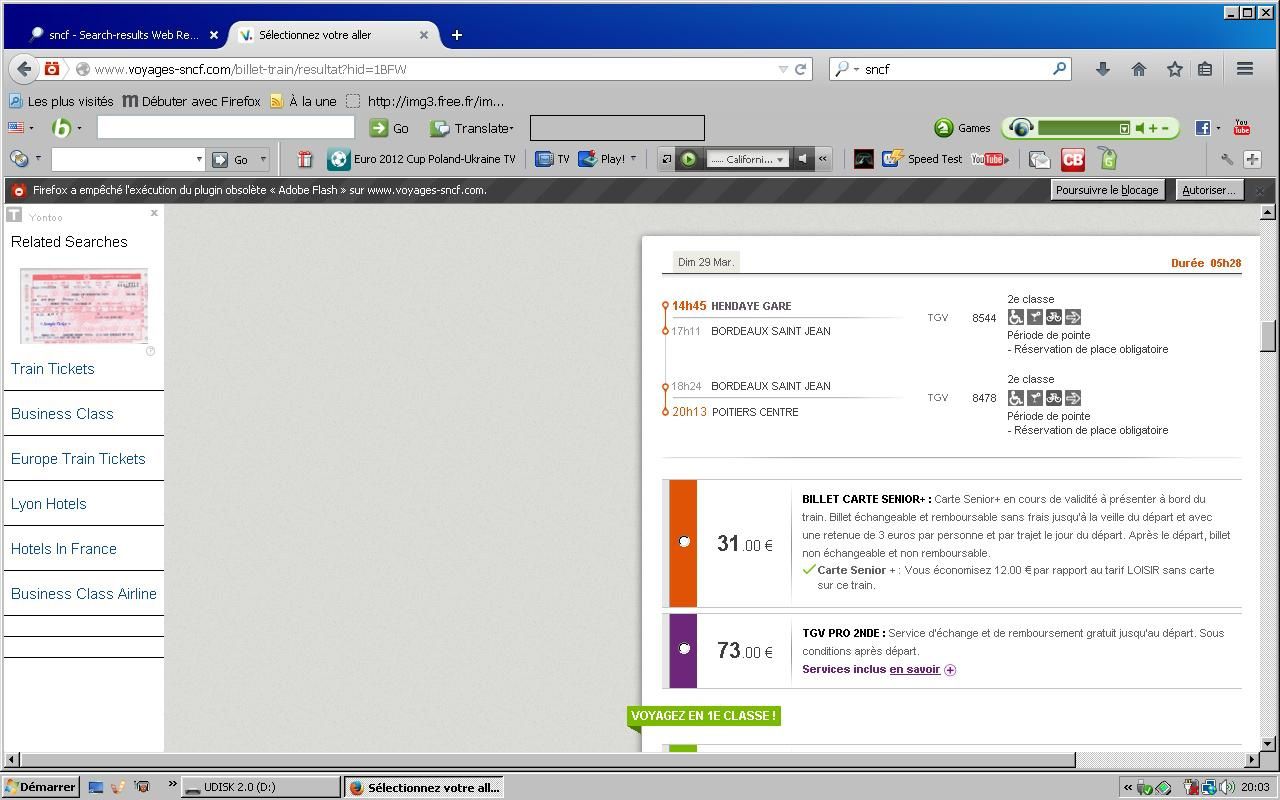
Task: Click Poursuivre le blocage button
Action: tap(1107, 190)
